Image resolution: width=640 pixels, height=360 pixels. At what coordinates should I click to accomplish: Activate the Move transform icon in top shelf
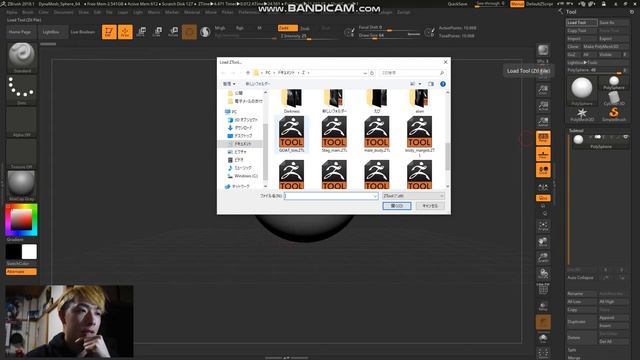[x=141, y=32]
